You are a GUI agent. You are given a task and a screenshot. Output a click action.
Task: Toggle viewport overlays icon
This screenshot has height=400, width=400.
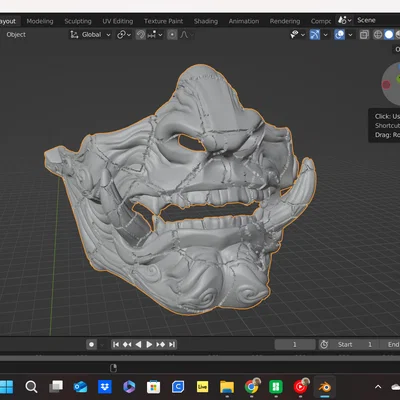339,35
